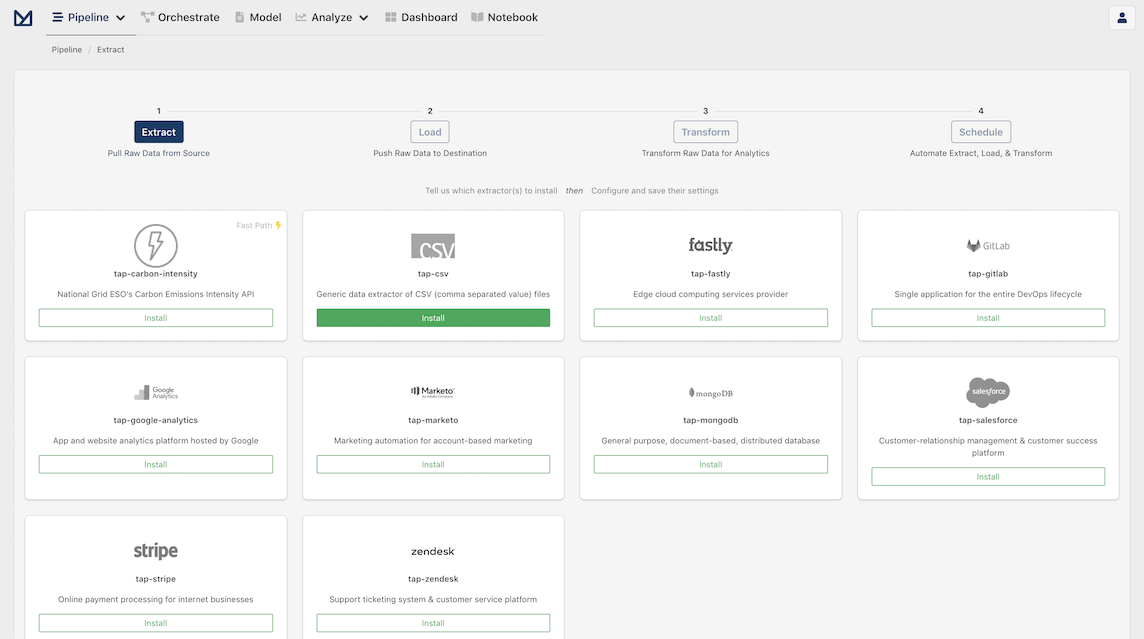Click the Fastly logo
Image resolution: width=1144 pixels, height=639 pixels.
711,245
